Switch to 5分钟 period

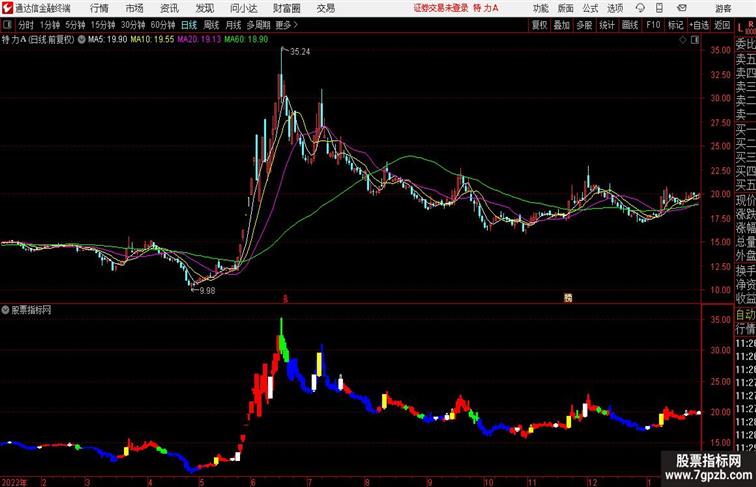point(75,25)
